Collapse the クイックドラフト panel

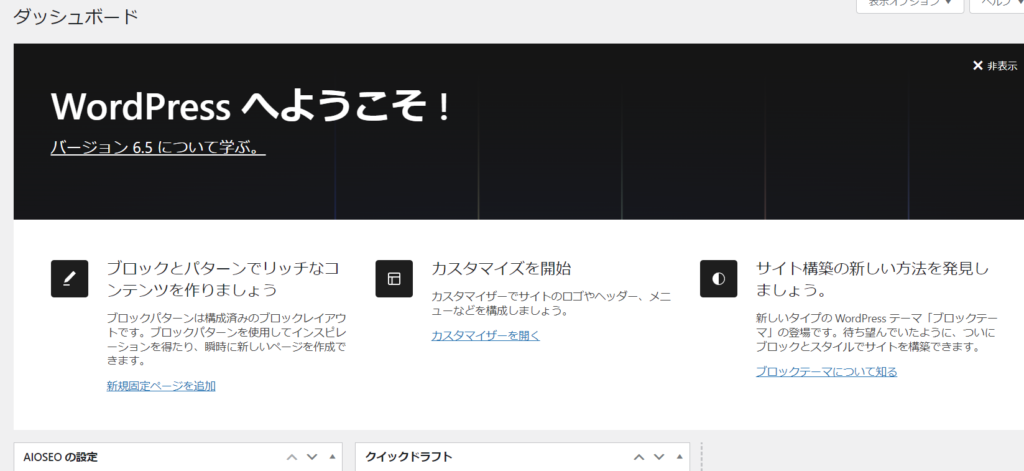[679, 457]
